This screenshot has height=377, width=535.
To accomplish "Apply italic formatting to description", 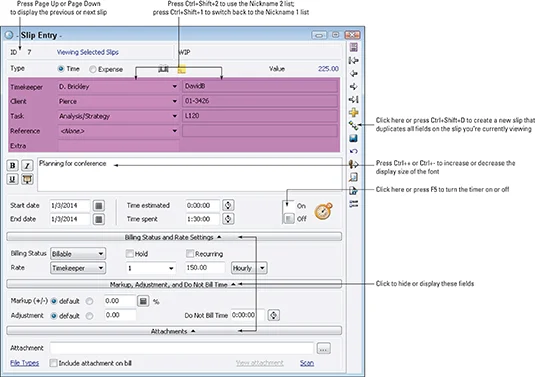I will click(27, 165).
